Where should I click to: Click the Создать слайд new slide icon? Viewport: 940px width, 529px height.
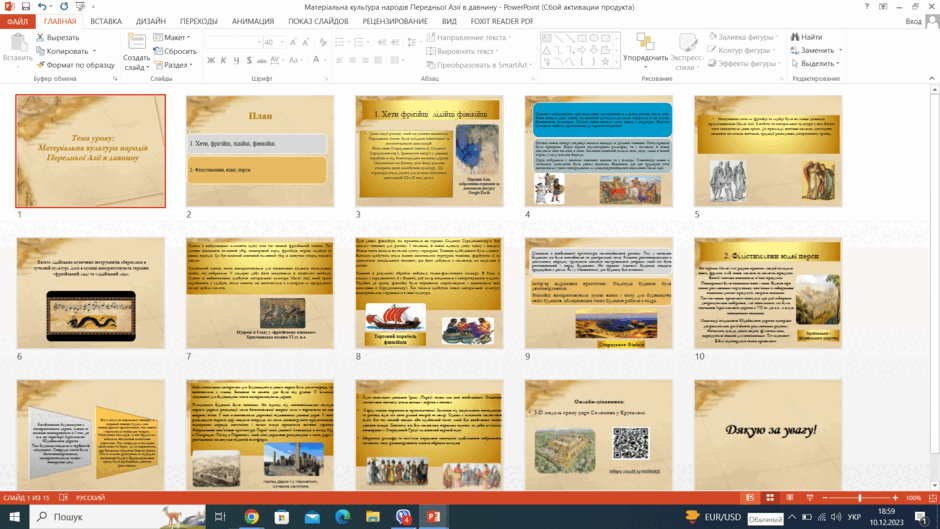136,42
